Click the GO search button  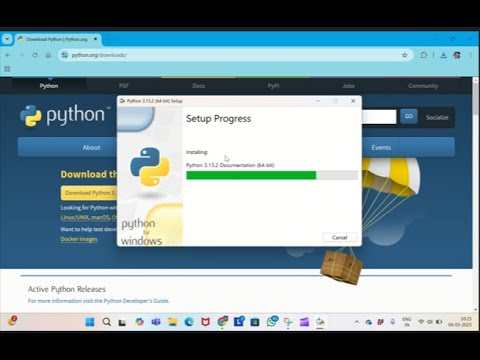point(409,116)
